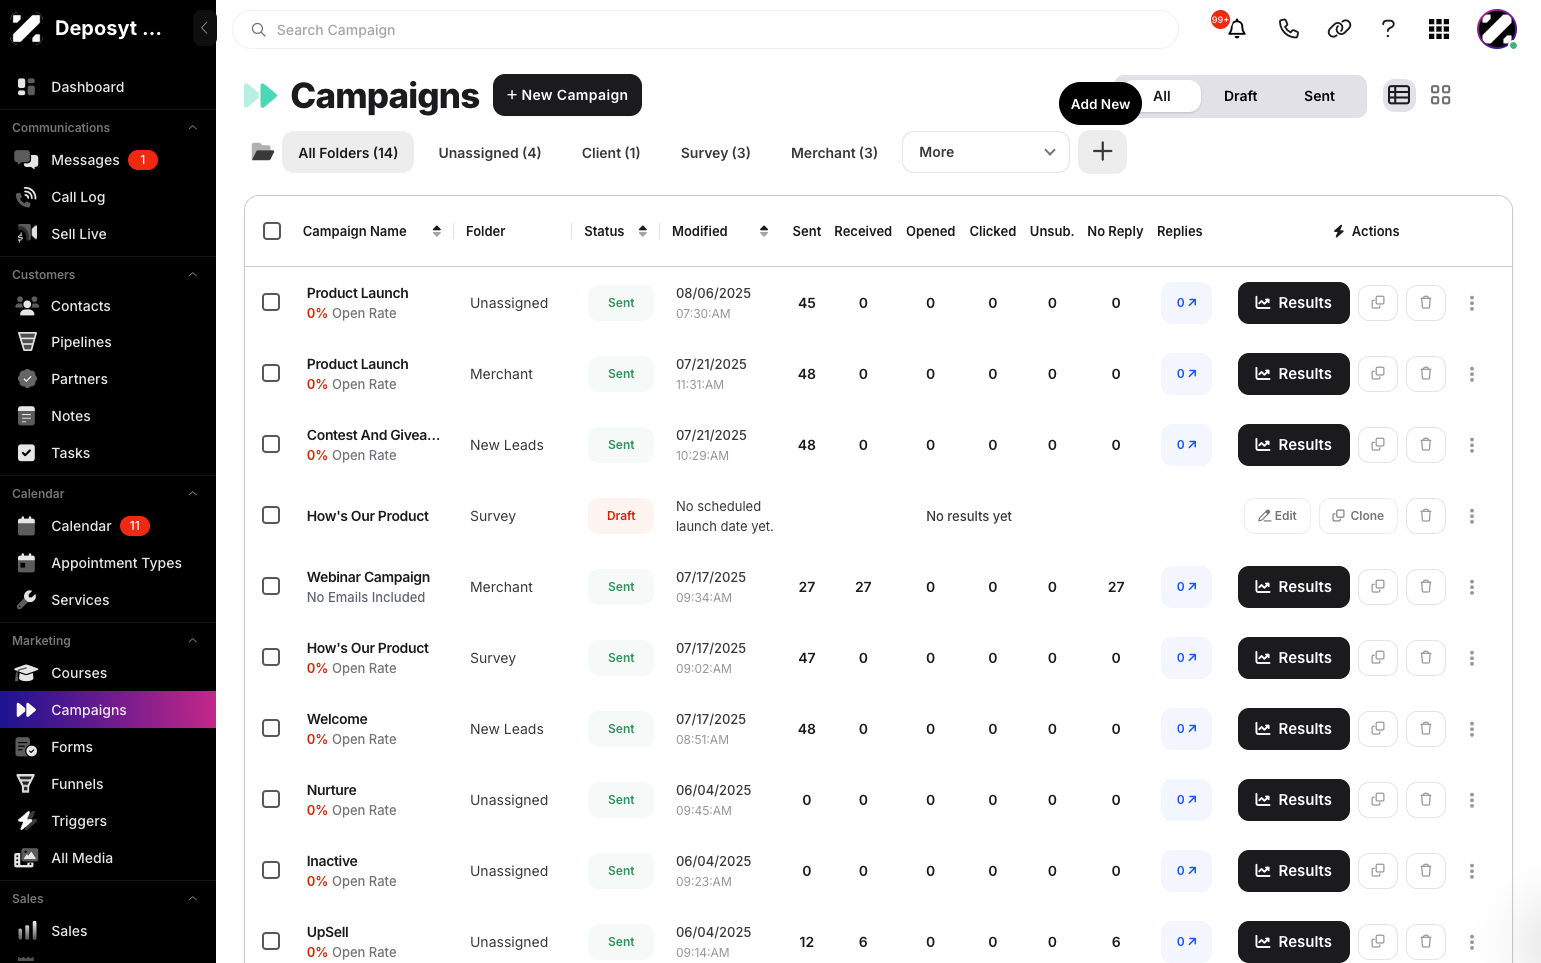Open the link icon in top bar
This screenshot has height=963, width=1541.
point(1339,29)
